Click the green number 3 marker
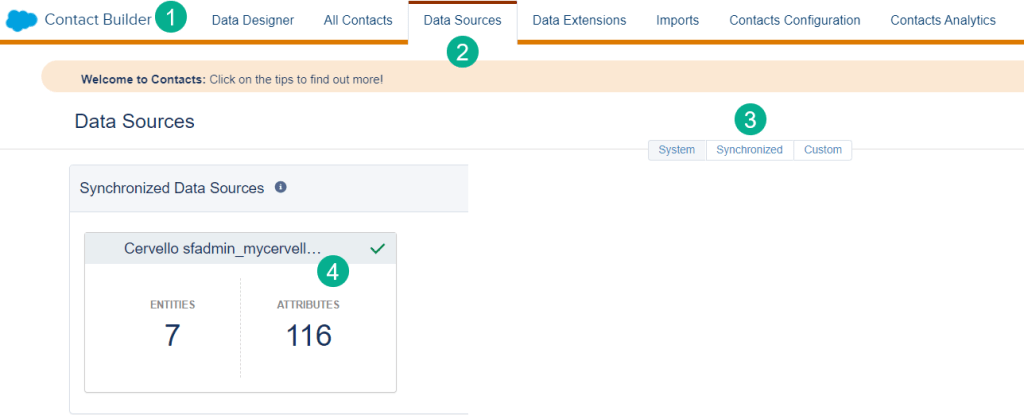Image resolution: width=1024 pixels, height=415 pixels. [x=750, y=120]
